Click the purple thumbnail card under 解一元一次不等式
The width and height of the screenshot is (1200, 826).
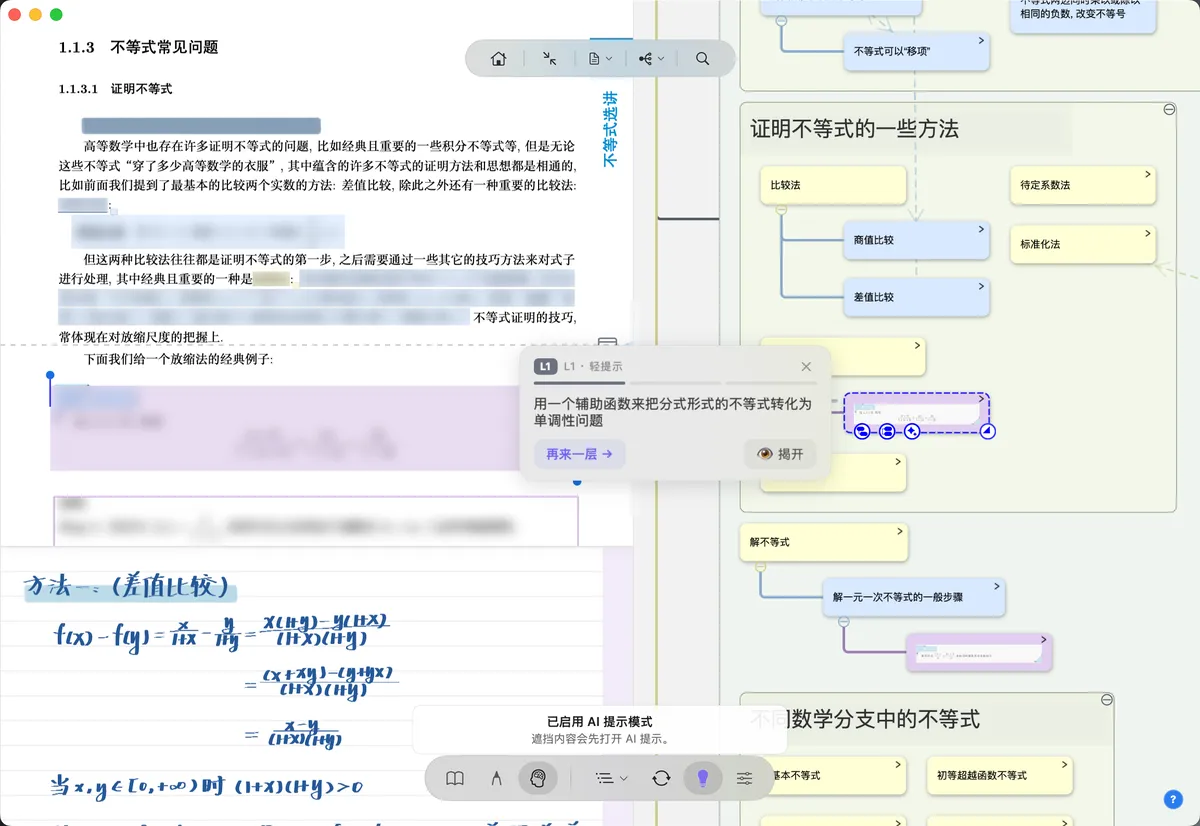coord(979,652)
